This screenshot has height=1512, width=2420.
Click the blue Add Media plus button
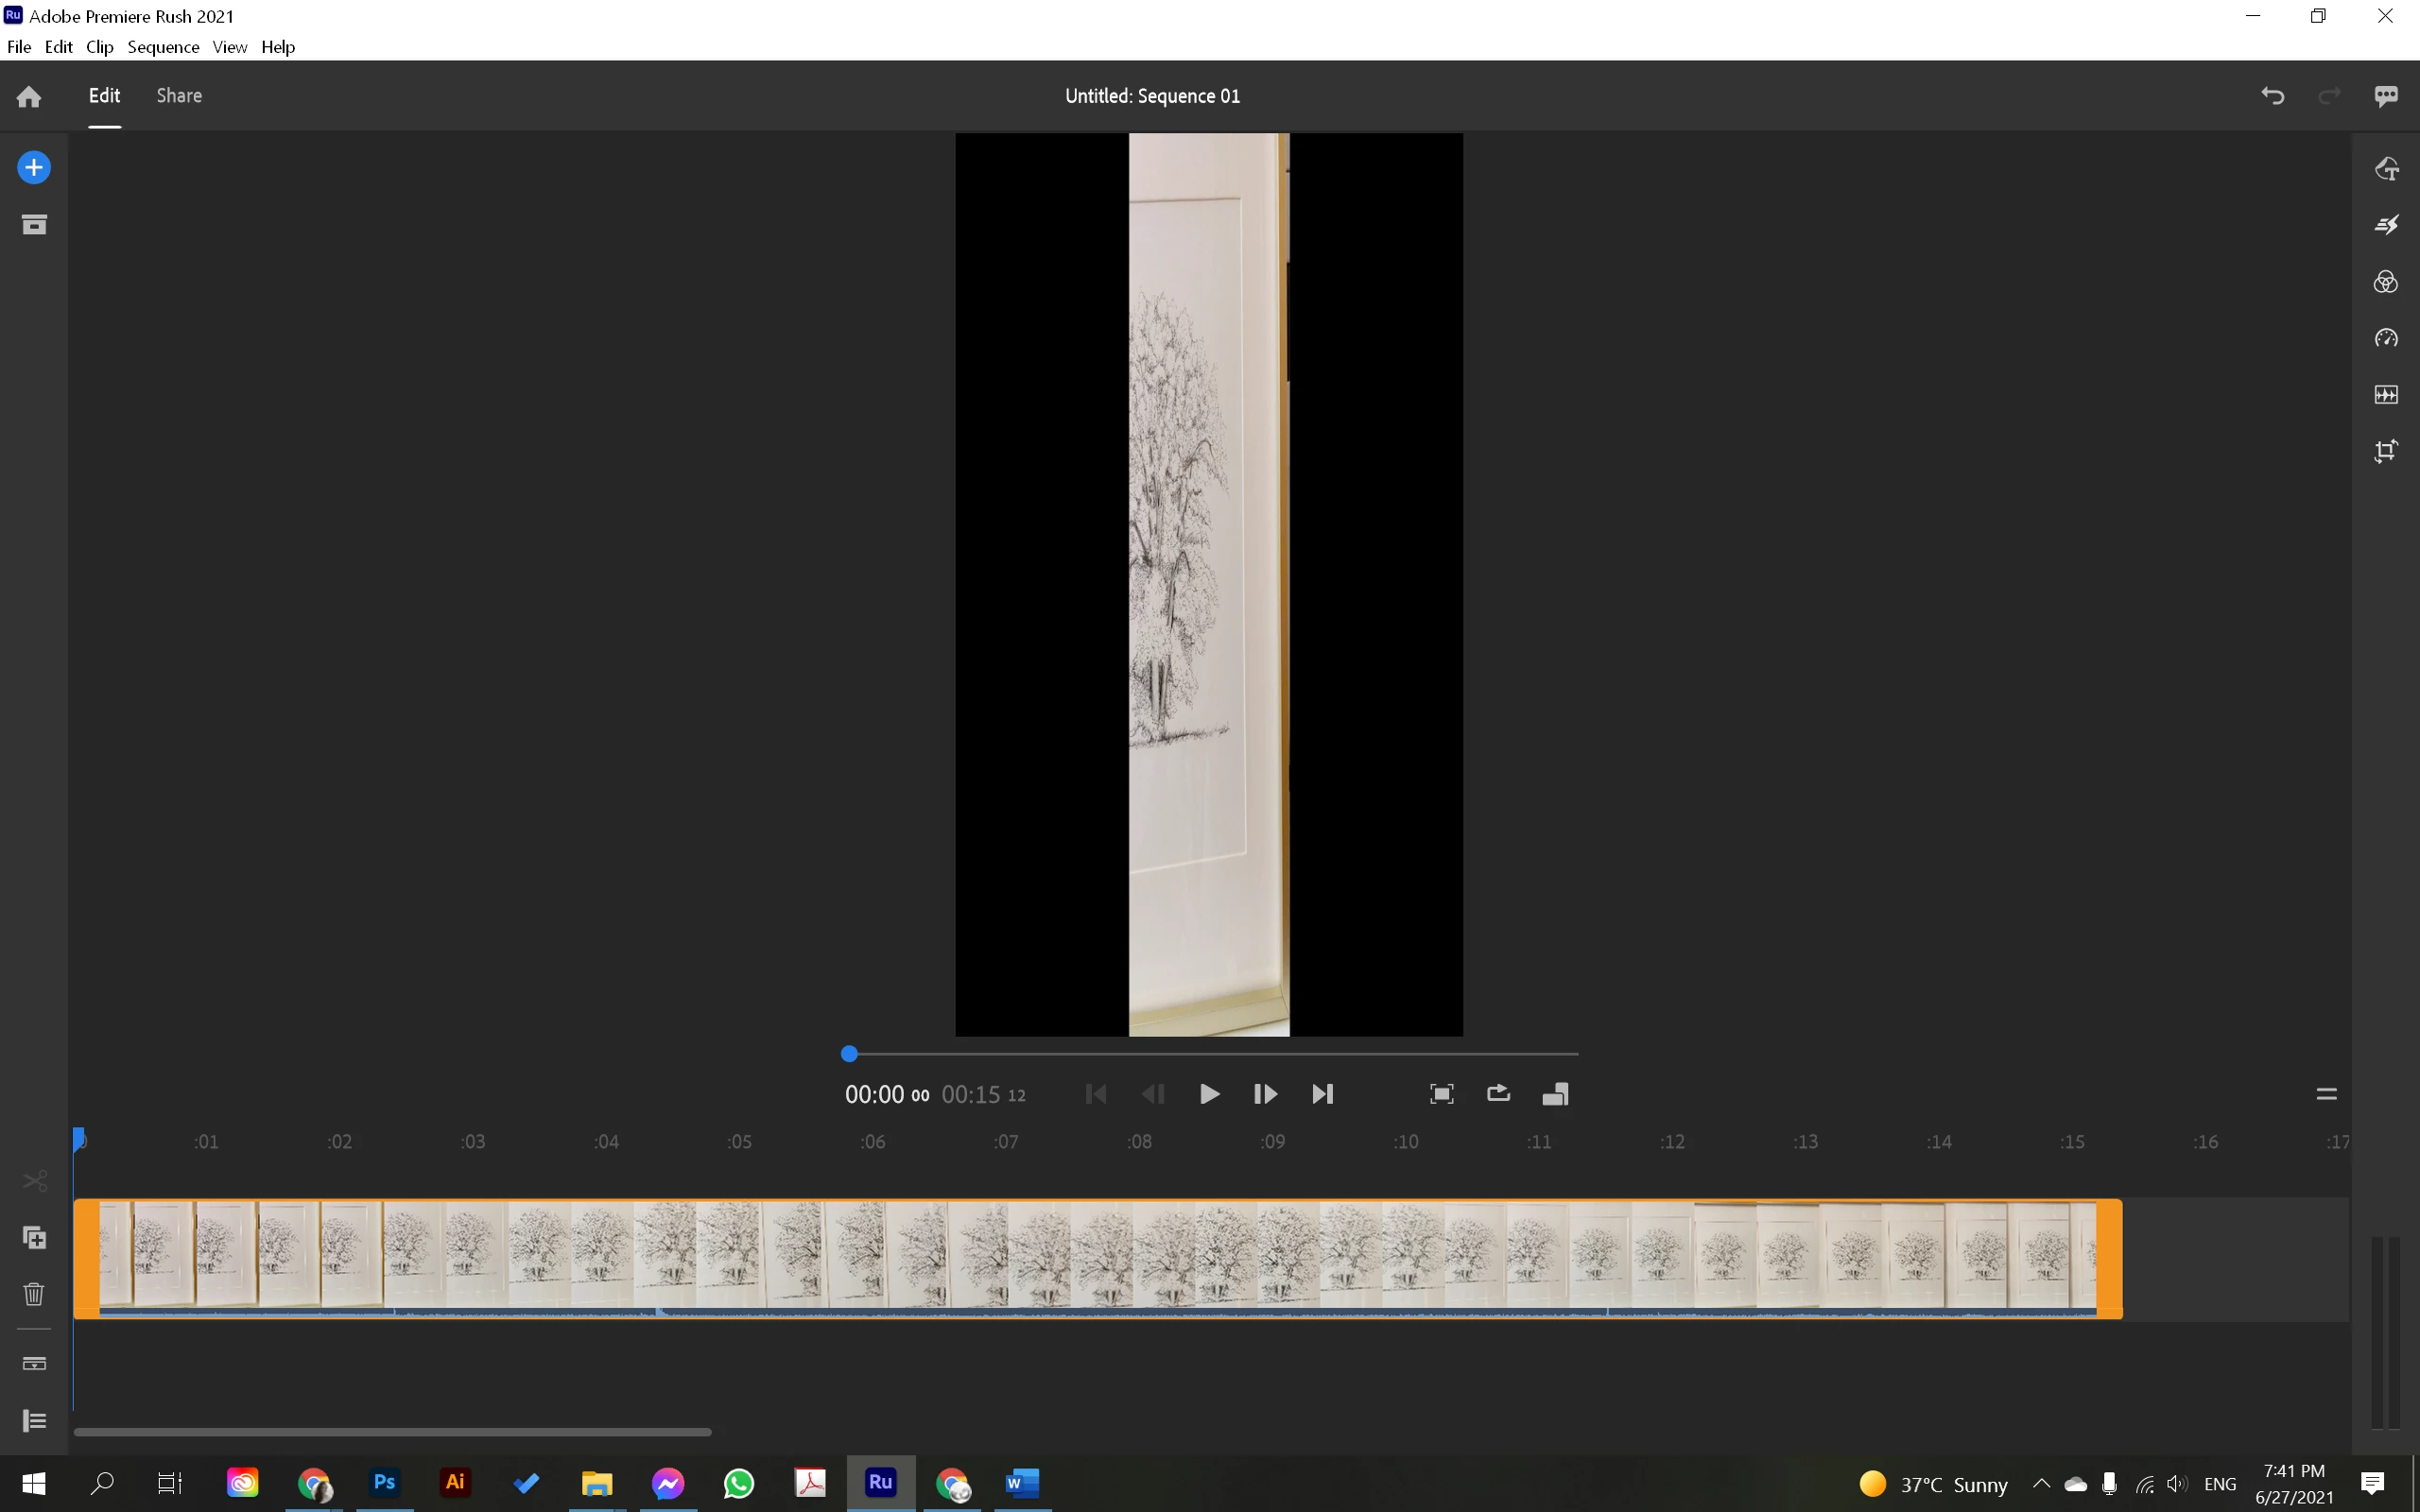34,167
